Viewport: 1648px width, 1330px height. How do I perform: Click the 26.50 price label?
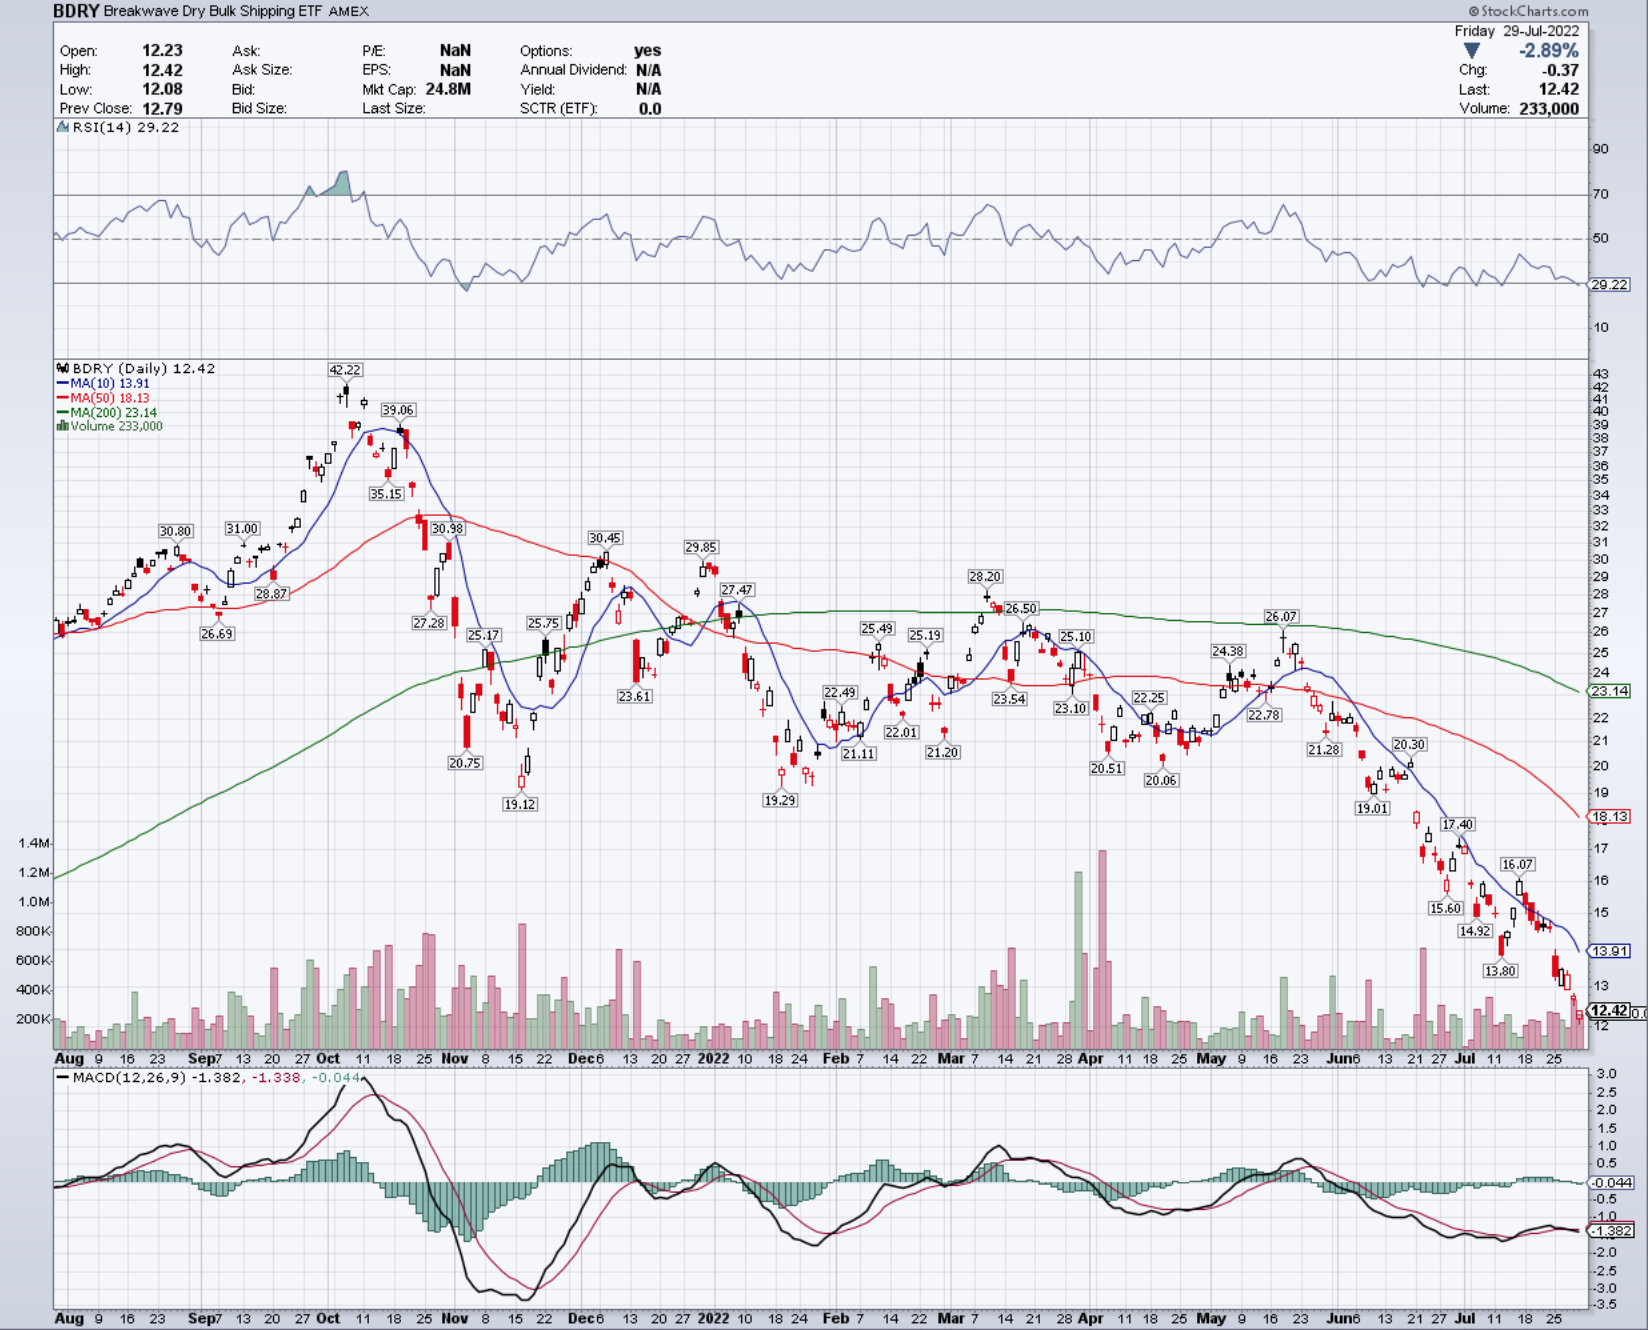tap(1021, 609)
